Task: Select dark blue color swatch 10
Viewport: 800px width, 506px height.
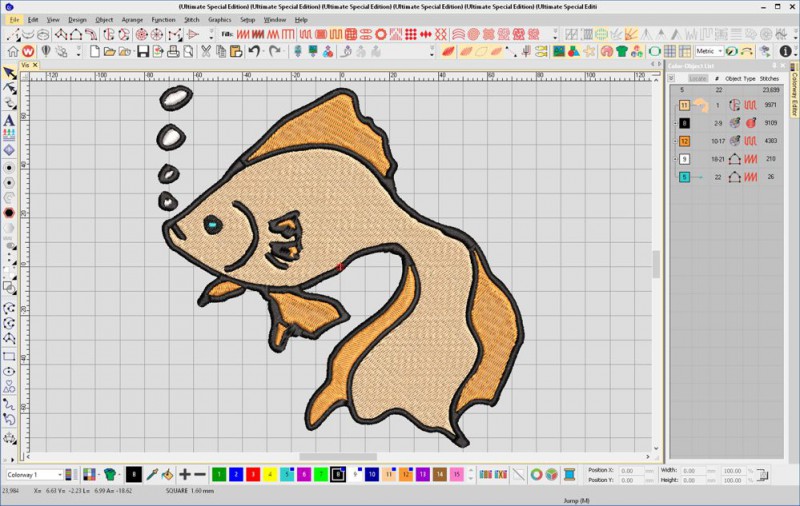Action: coord(371,475)
